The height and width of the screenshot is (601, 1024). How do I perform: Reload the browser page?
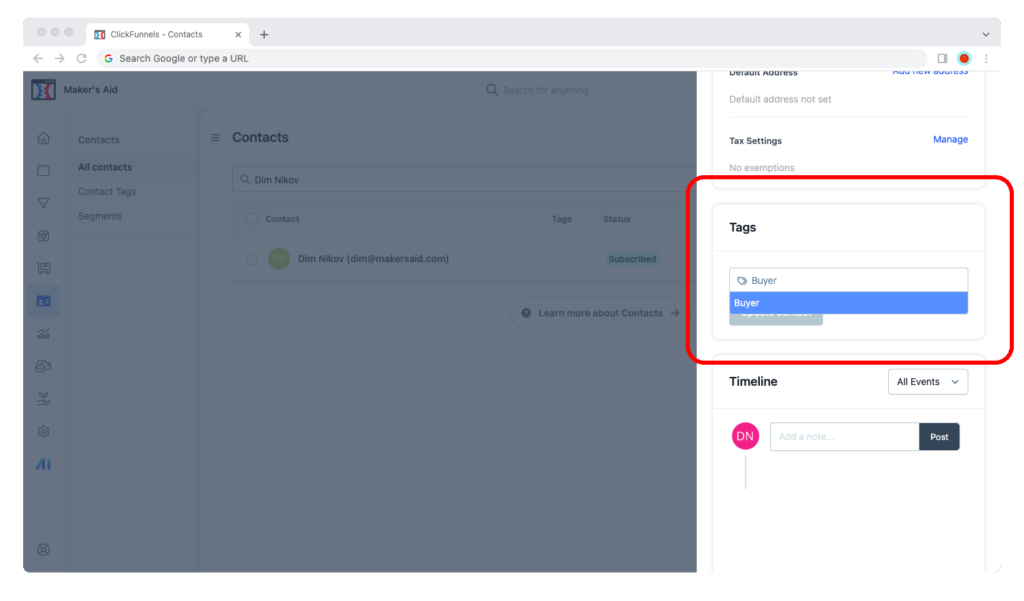(x=82, y=58)
